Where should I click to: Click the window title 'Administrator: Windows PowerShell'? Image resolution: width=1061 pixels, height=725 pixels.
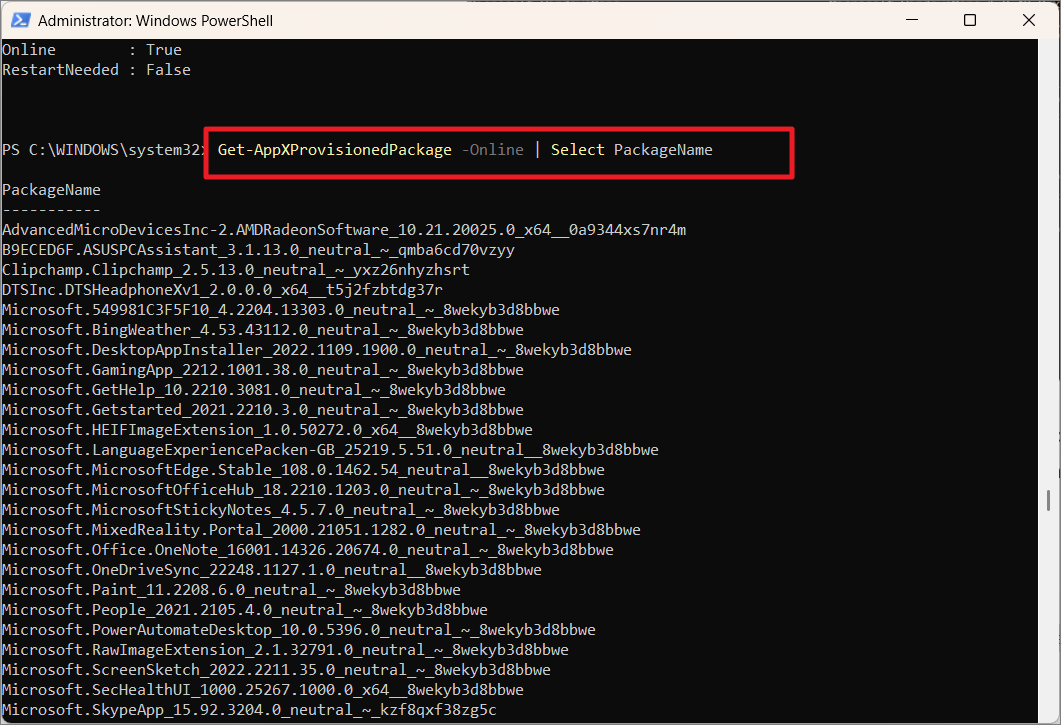click(156, 21)
